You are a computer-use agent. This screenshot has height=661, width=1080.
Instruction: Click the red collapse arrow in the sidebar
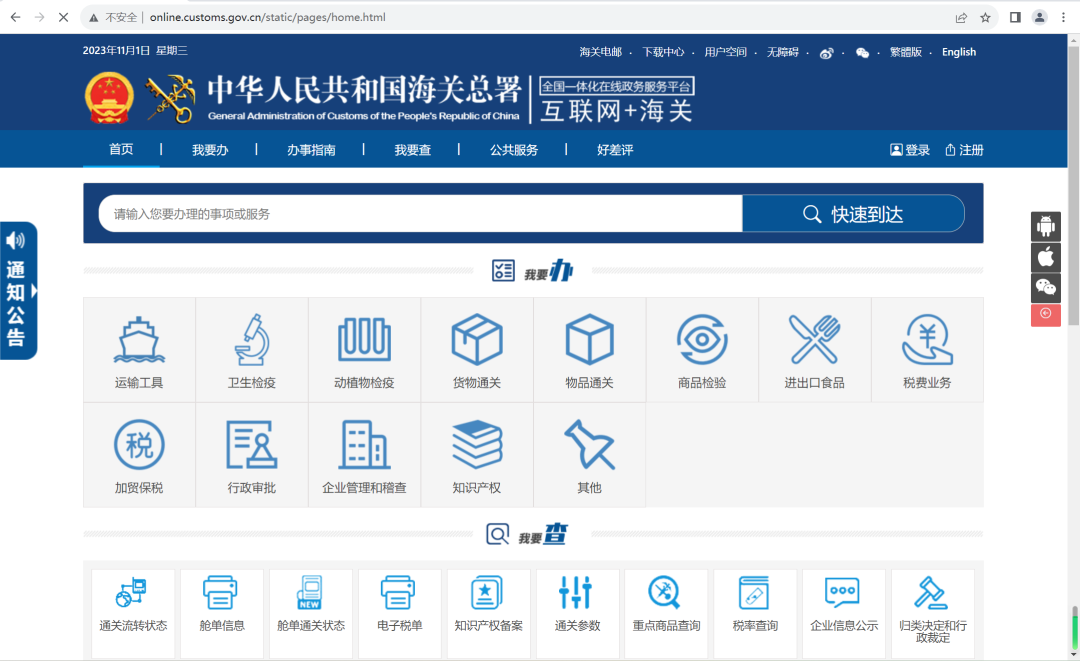coord(1046,315)
